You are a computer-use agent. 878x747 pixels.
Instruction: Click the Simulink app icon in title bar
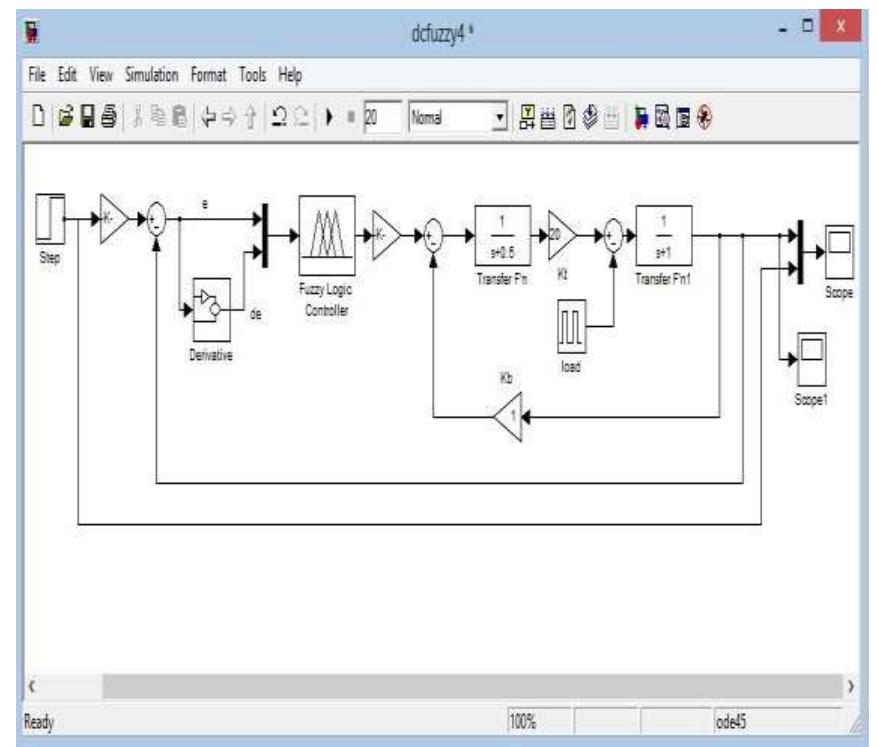pos(32,32)
